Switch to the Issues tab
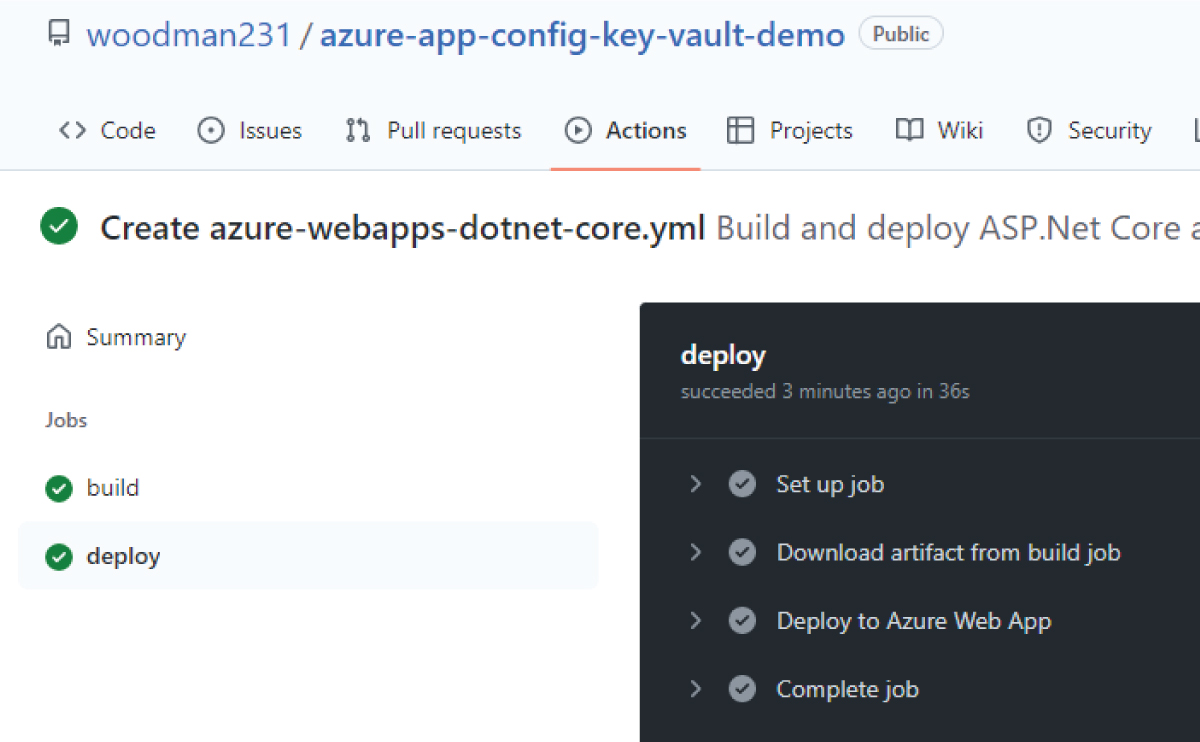This screenshot has width=1200, height=742. pyautogui.click(x=250, y=131)
